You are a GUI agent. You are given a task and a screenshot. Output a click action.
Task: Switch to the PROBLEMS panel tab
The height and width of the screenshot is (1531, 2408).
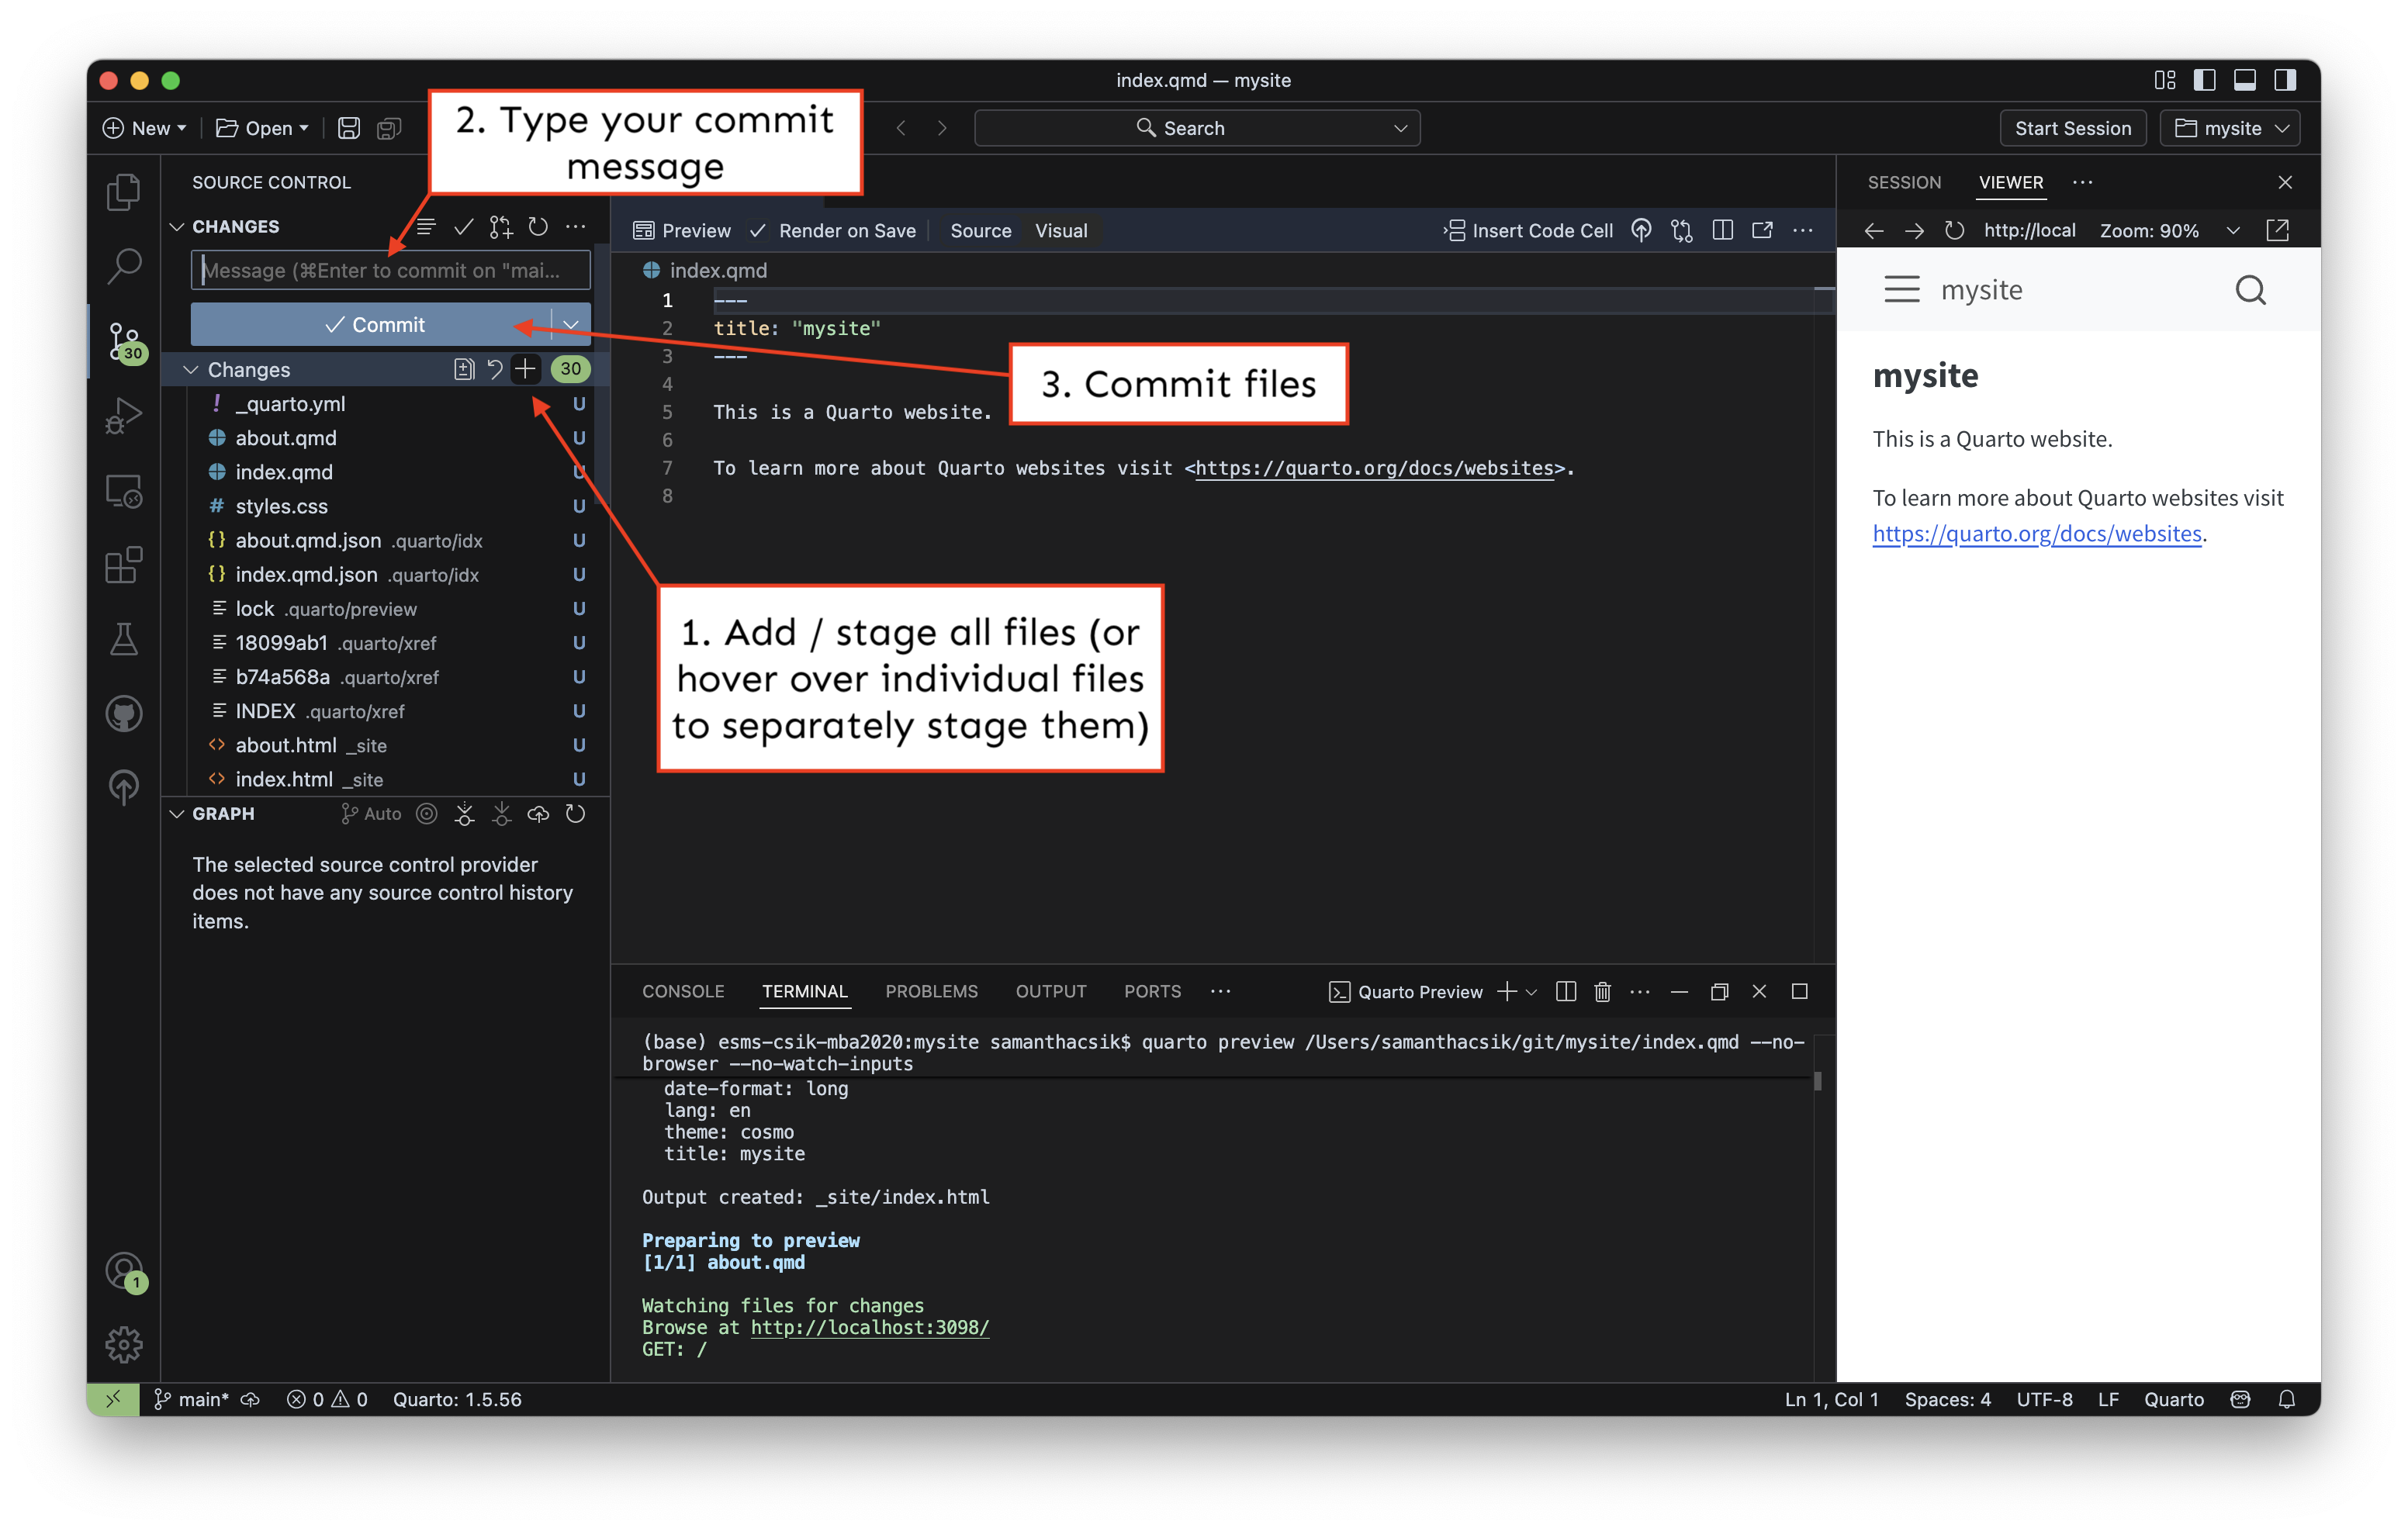(931, 991)
